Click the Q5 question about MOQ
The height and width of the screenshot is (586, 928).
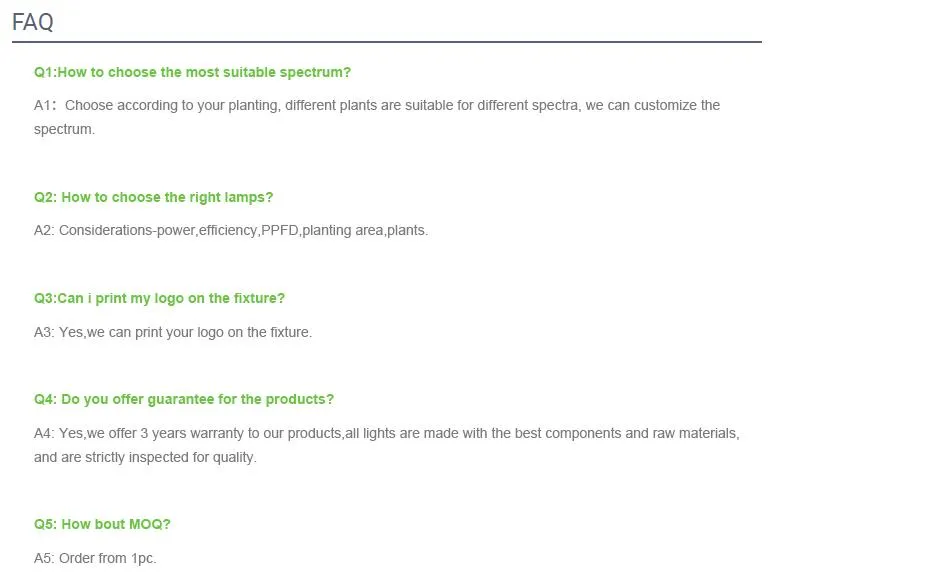coord(102,524)
